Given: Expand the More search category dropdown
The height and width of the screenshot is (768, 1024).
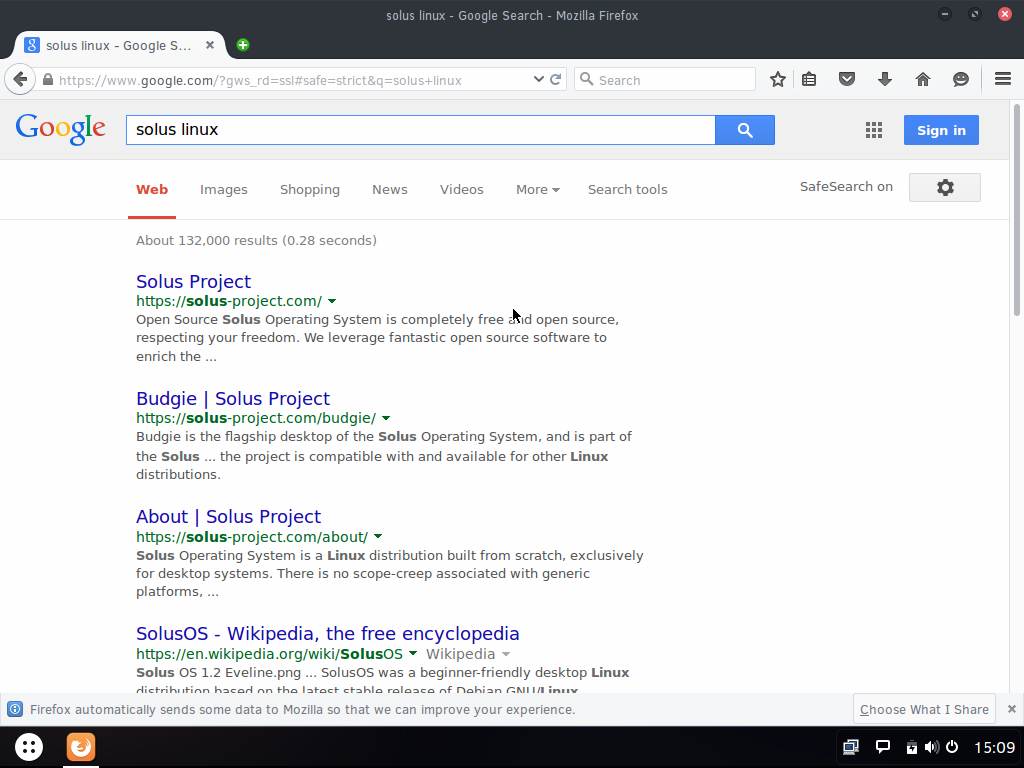Looking at the screenshot, I should click(537, 189).
